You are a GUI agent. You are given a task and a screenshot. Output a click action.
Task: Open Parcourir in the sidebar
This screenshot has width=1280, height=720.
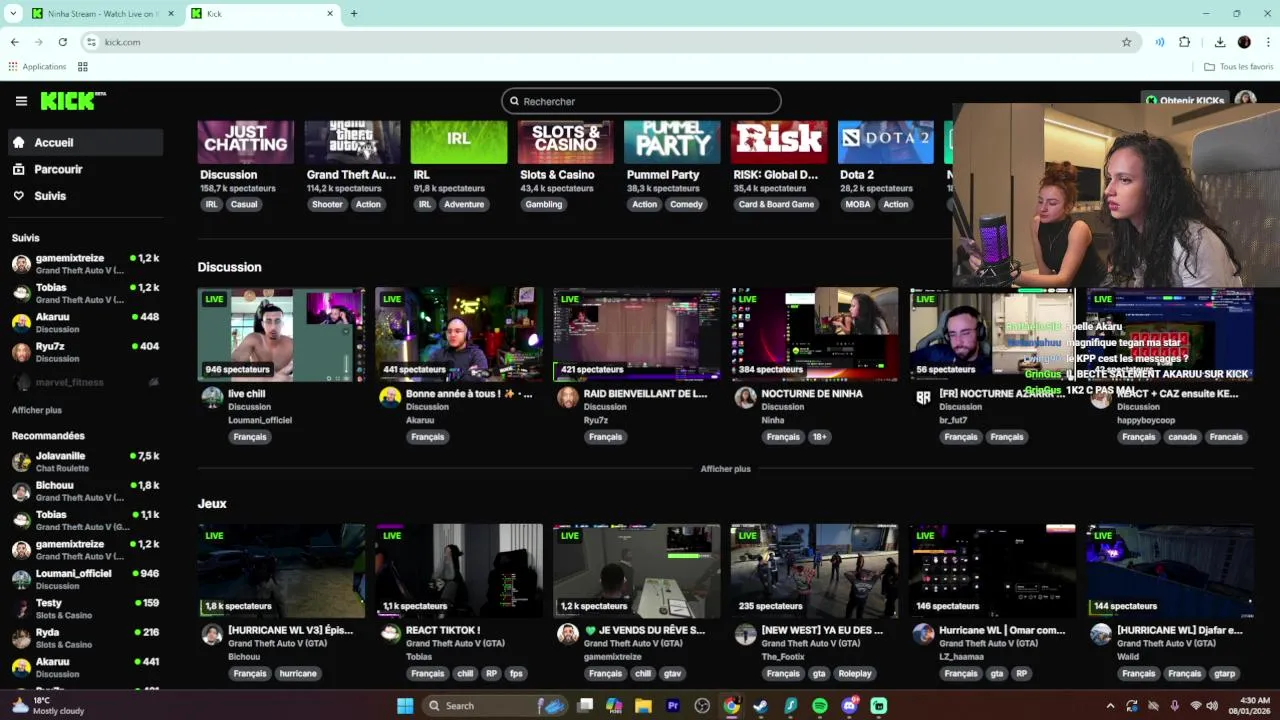click(86, 169)
